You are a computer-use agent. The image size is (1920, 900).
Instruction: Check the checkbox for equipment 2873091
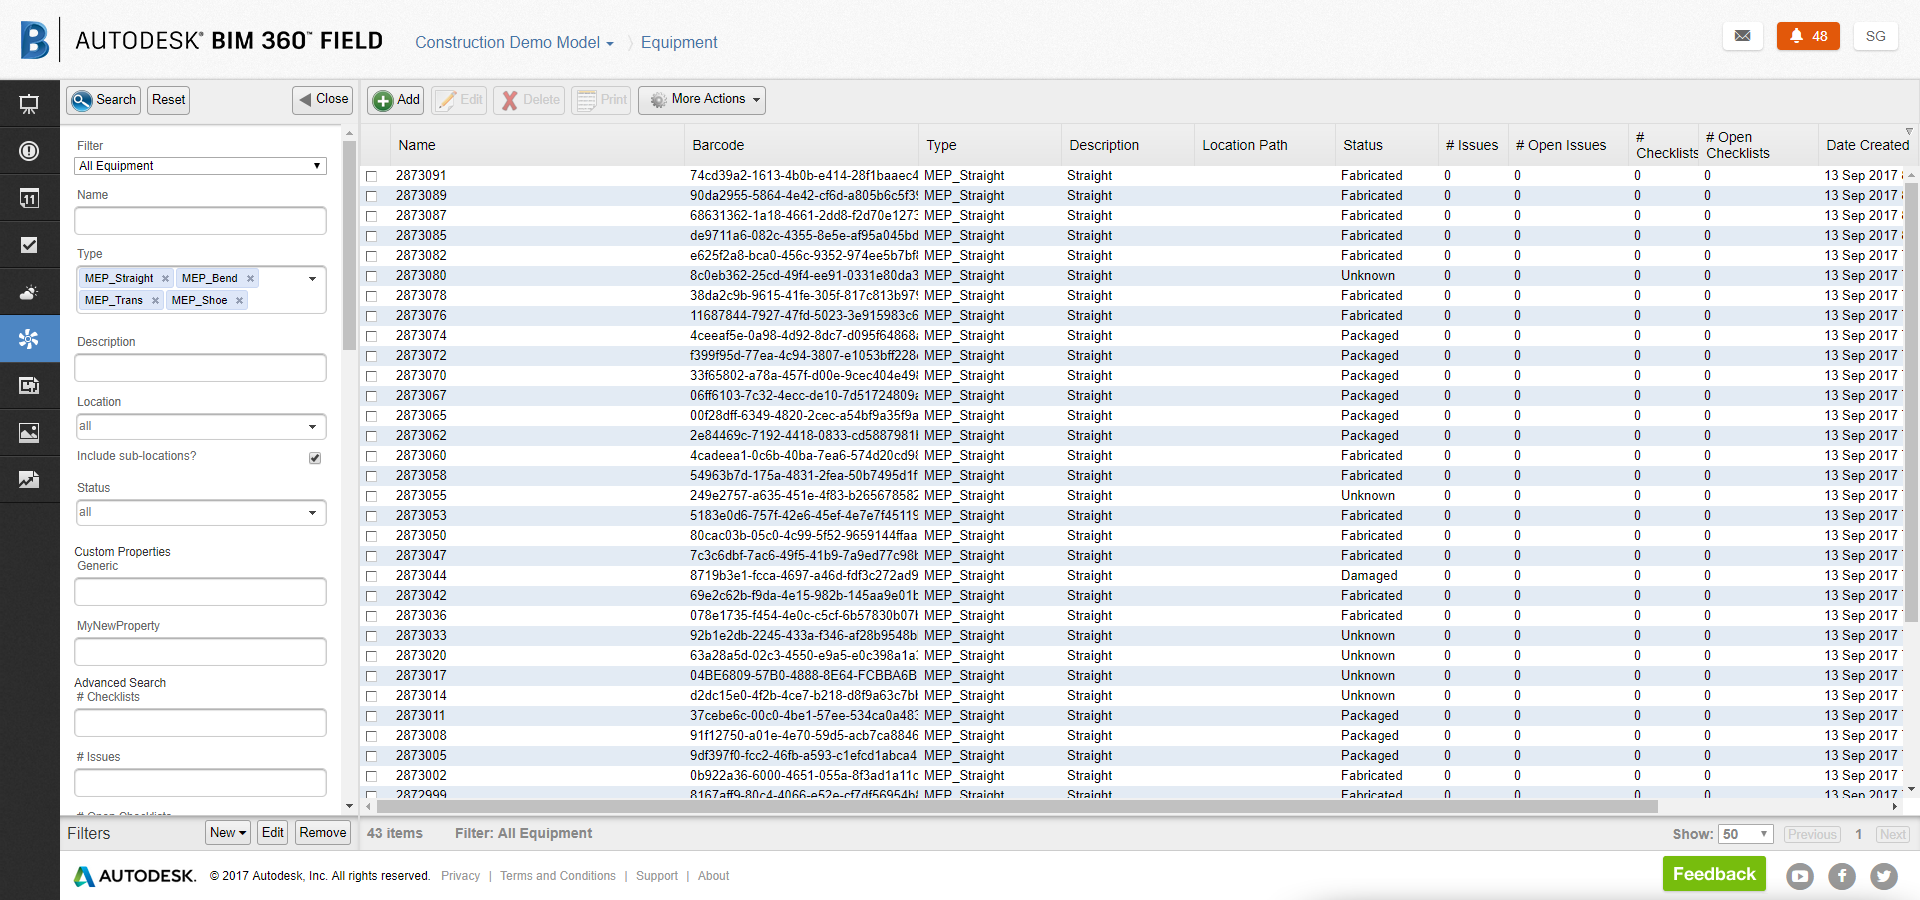click(x=372, y=176)
